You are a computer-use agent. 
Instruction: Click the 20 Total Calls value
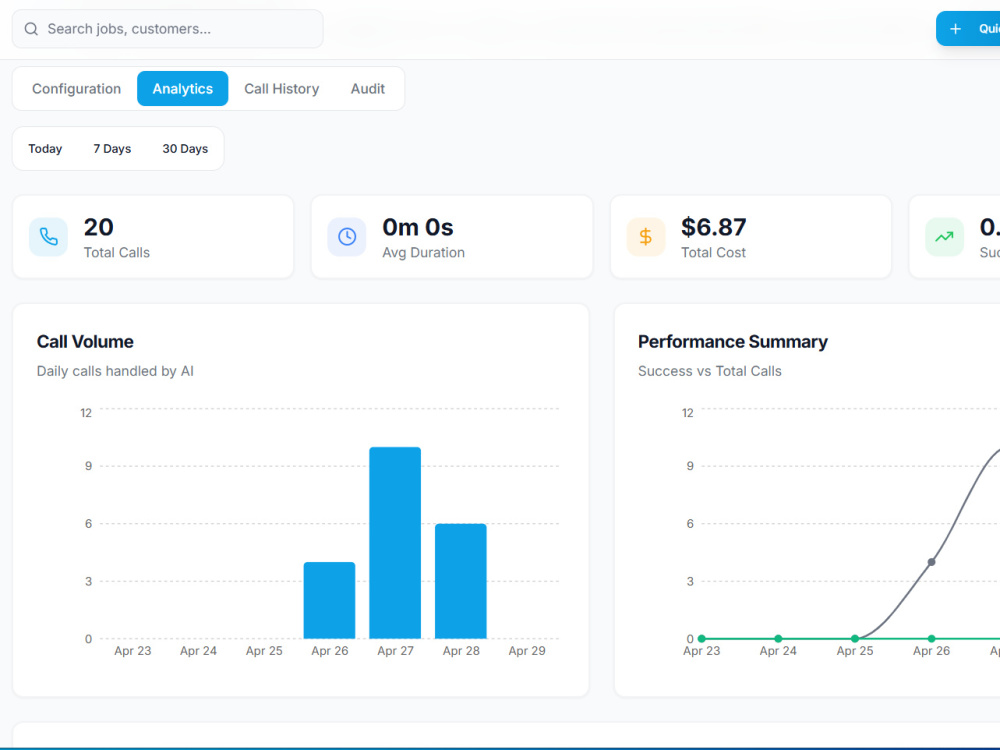tap(98, 227)
